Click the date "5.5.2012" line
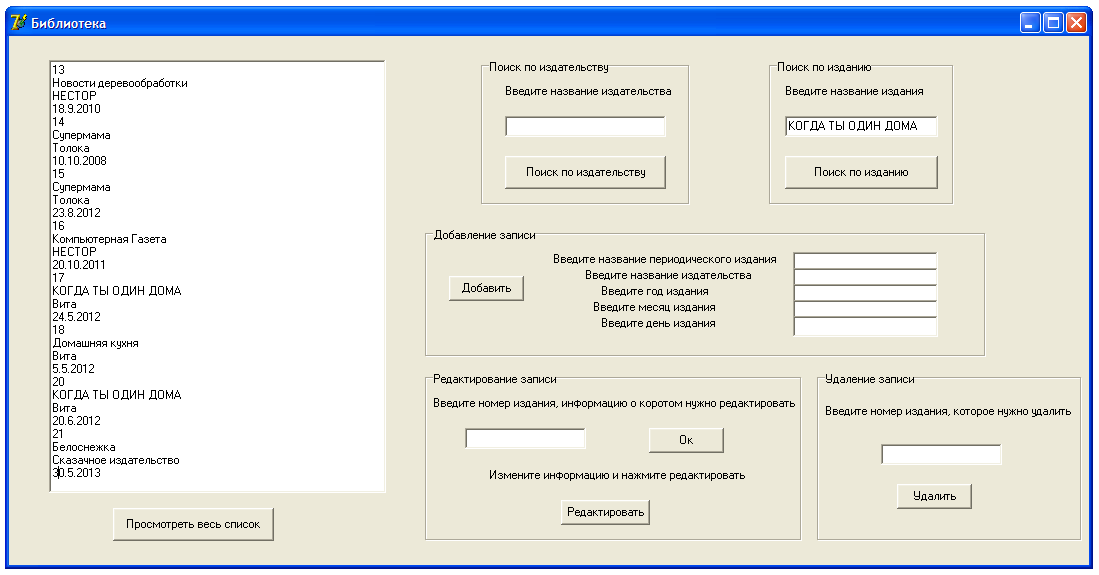 click(73, 369)
